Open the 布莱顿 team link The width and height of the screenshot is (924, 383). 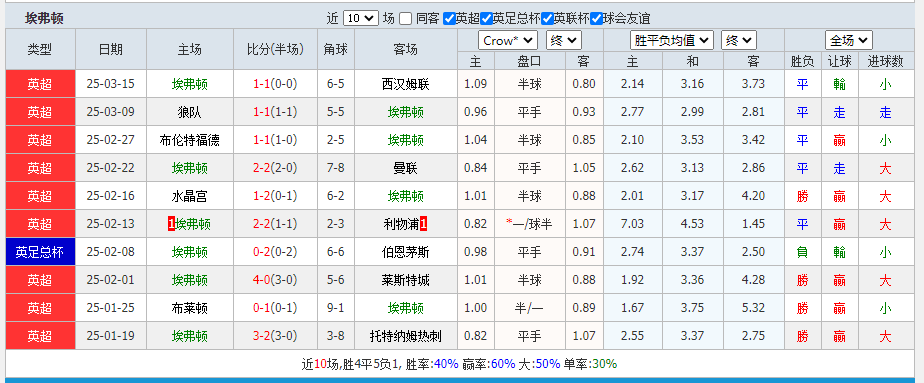coord(189,308)
